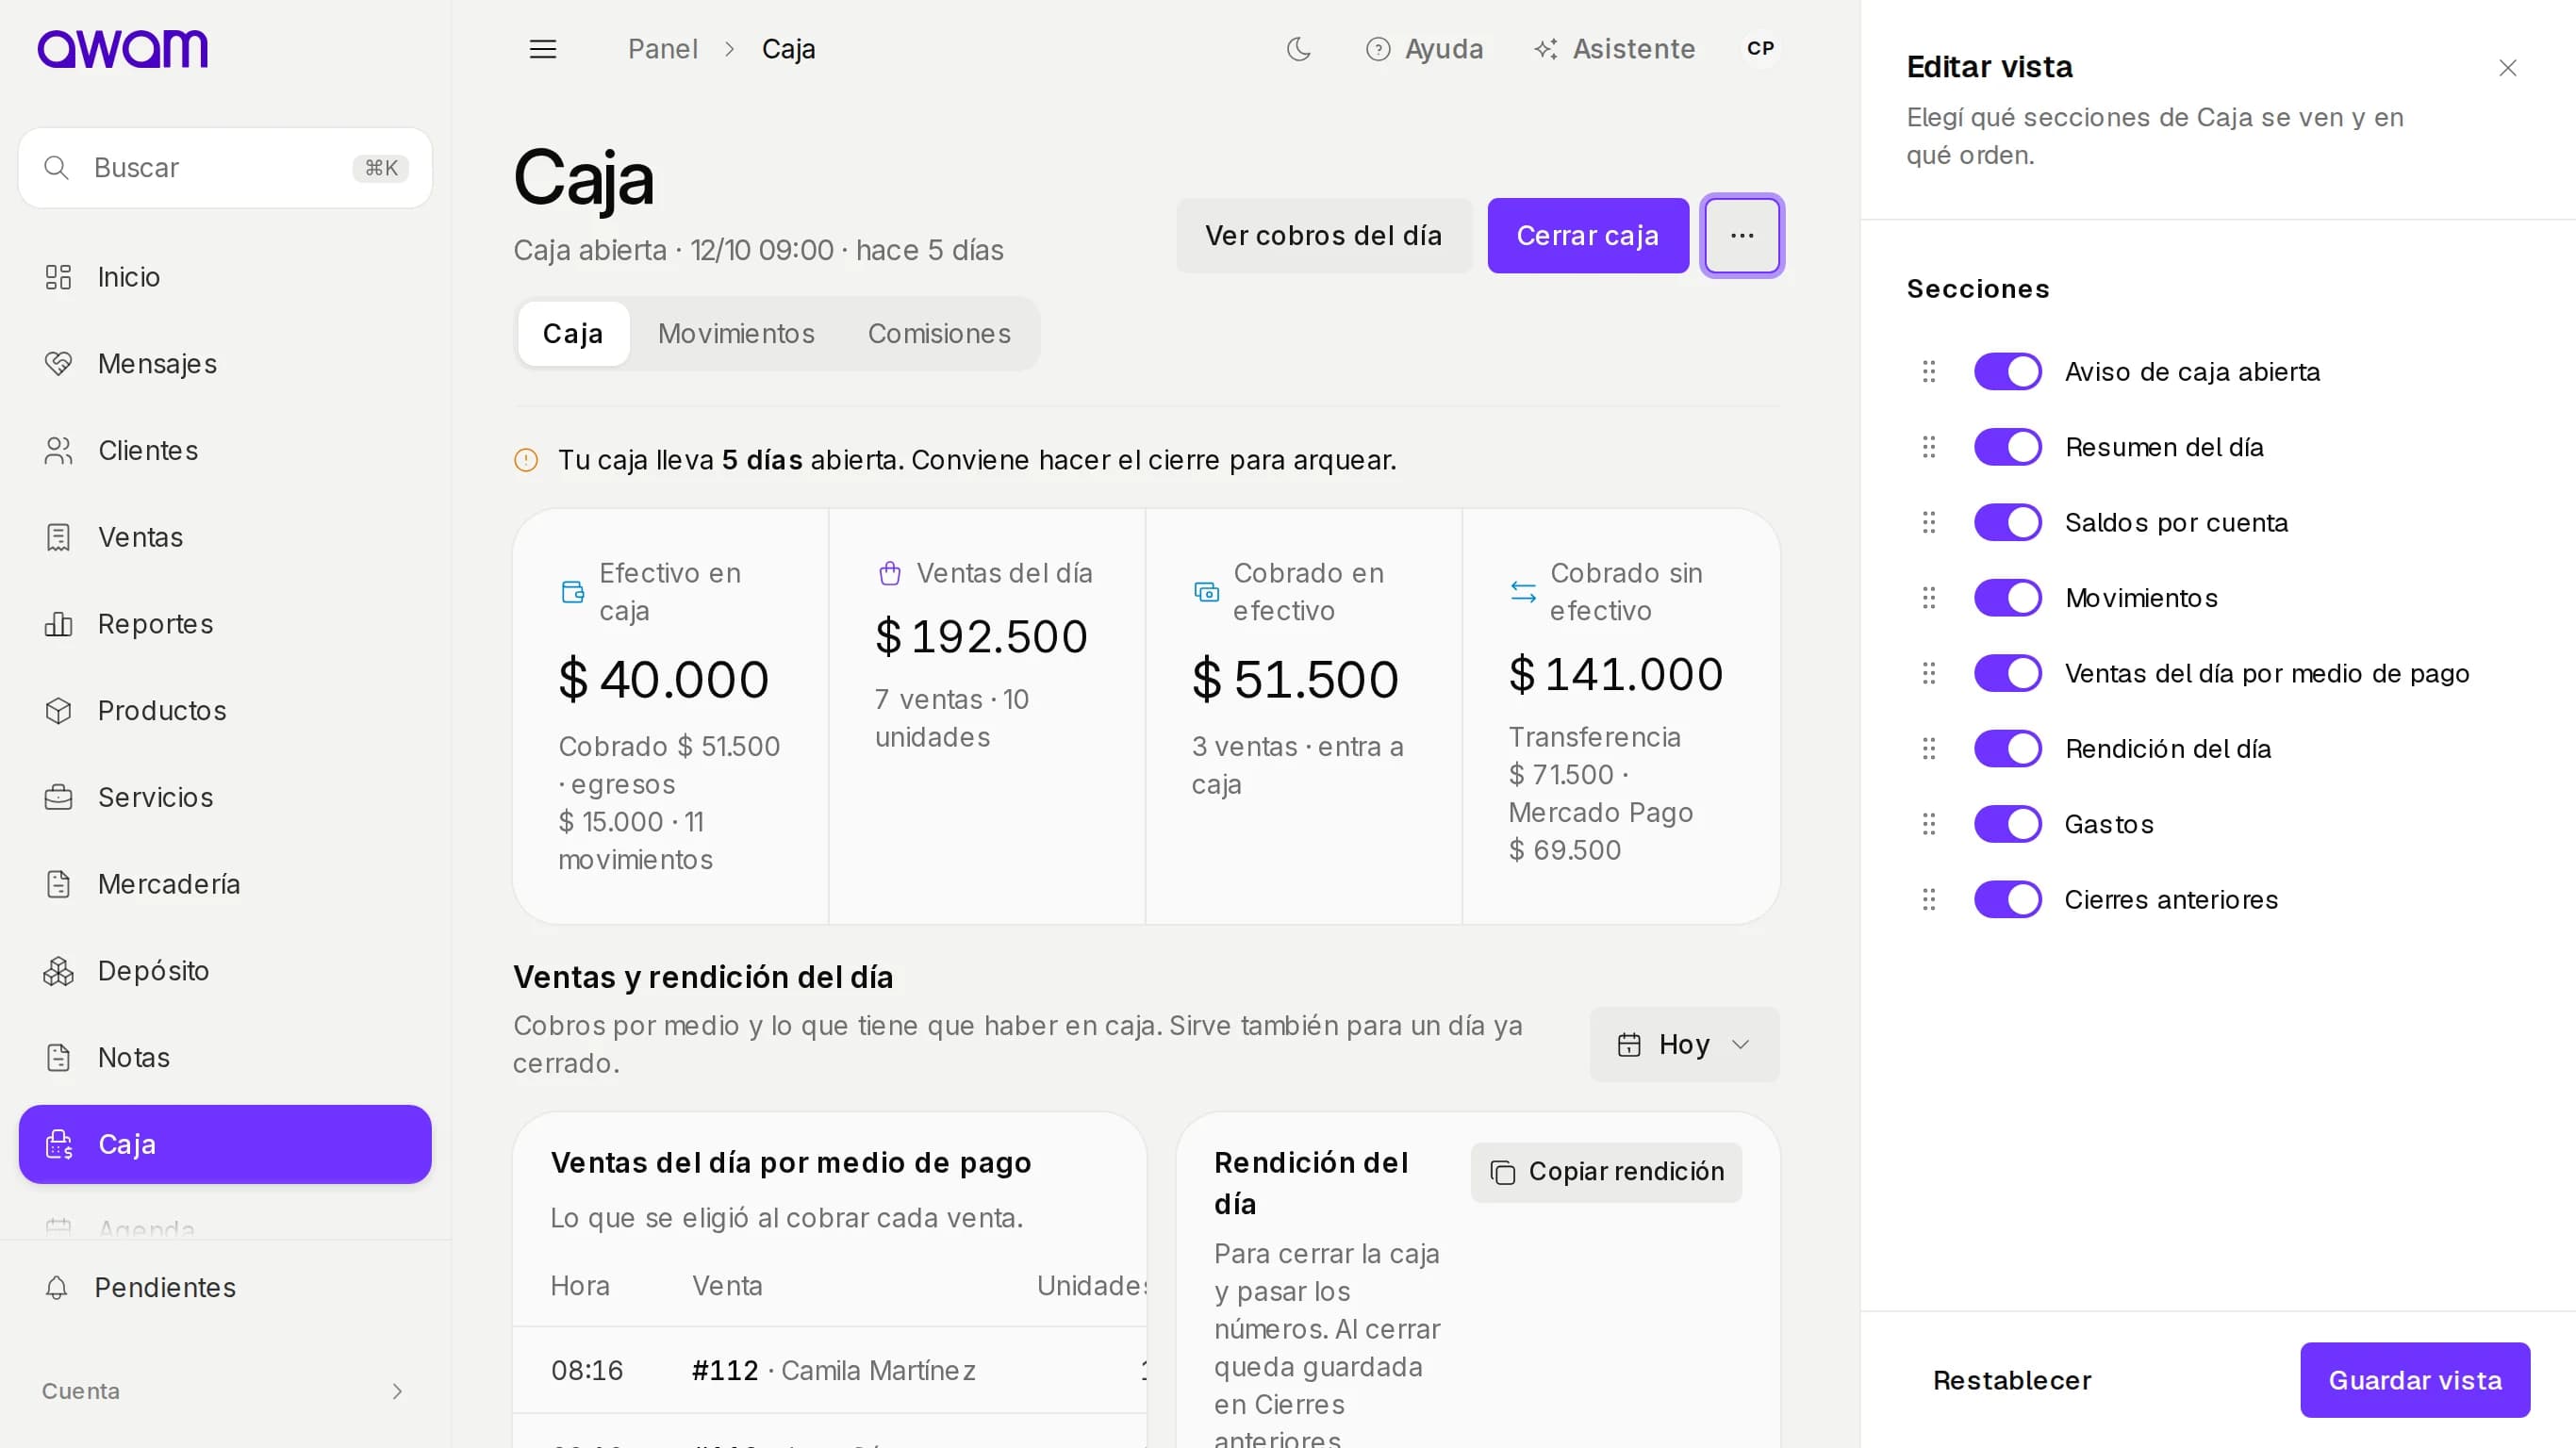2576x1448 pixels.
Task: Grab drag handle for Rendición del día
Action: coord(1929,749)
